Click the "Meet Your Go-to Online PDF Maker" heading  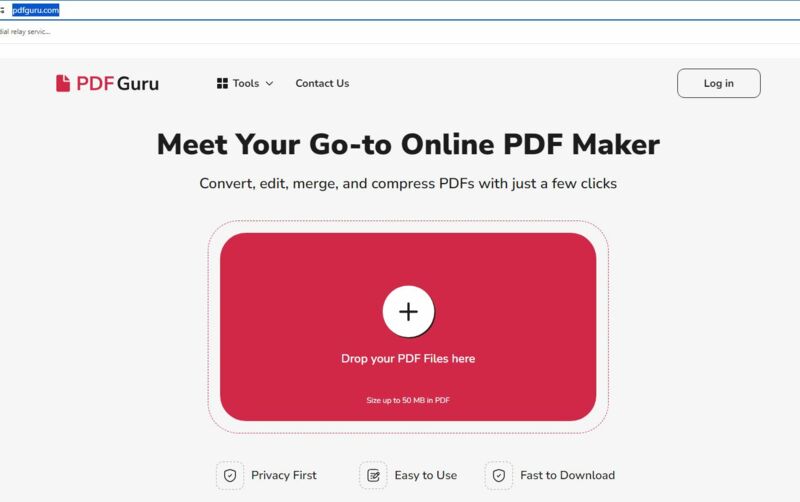(x=408, y=144)
